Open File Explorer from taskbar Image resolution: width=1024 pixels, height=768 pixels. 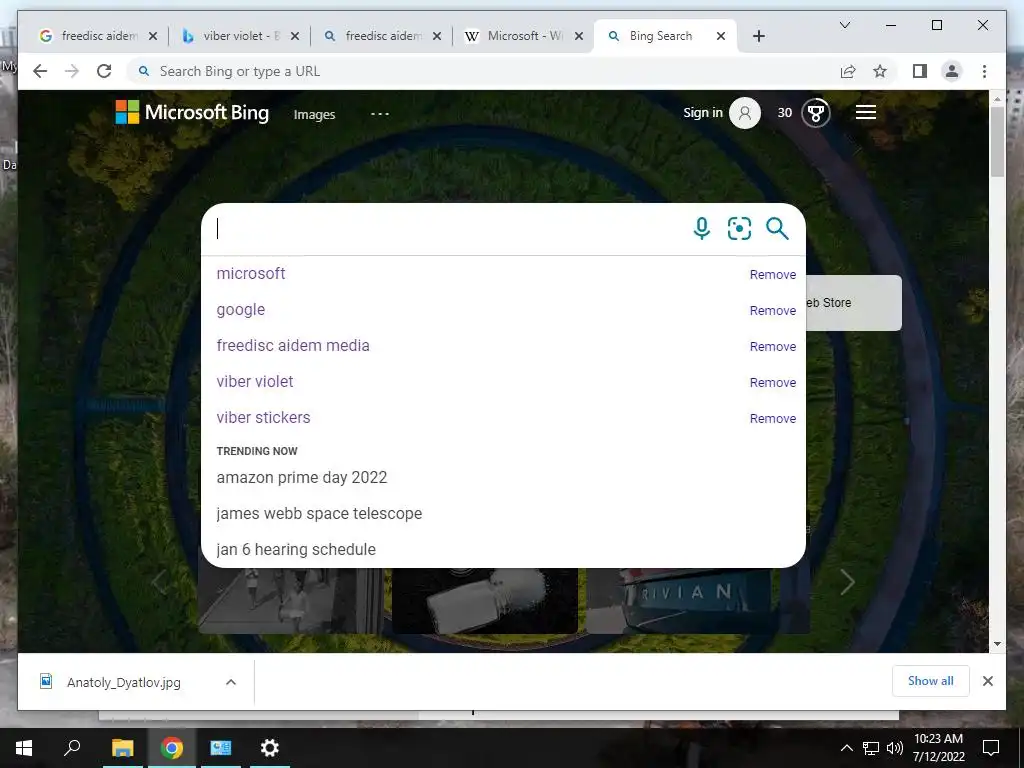pos(122,748)
